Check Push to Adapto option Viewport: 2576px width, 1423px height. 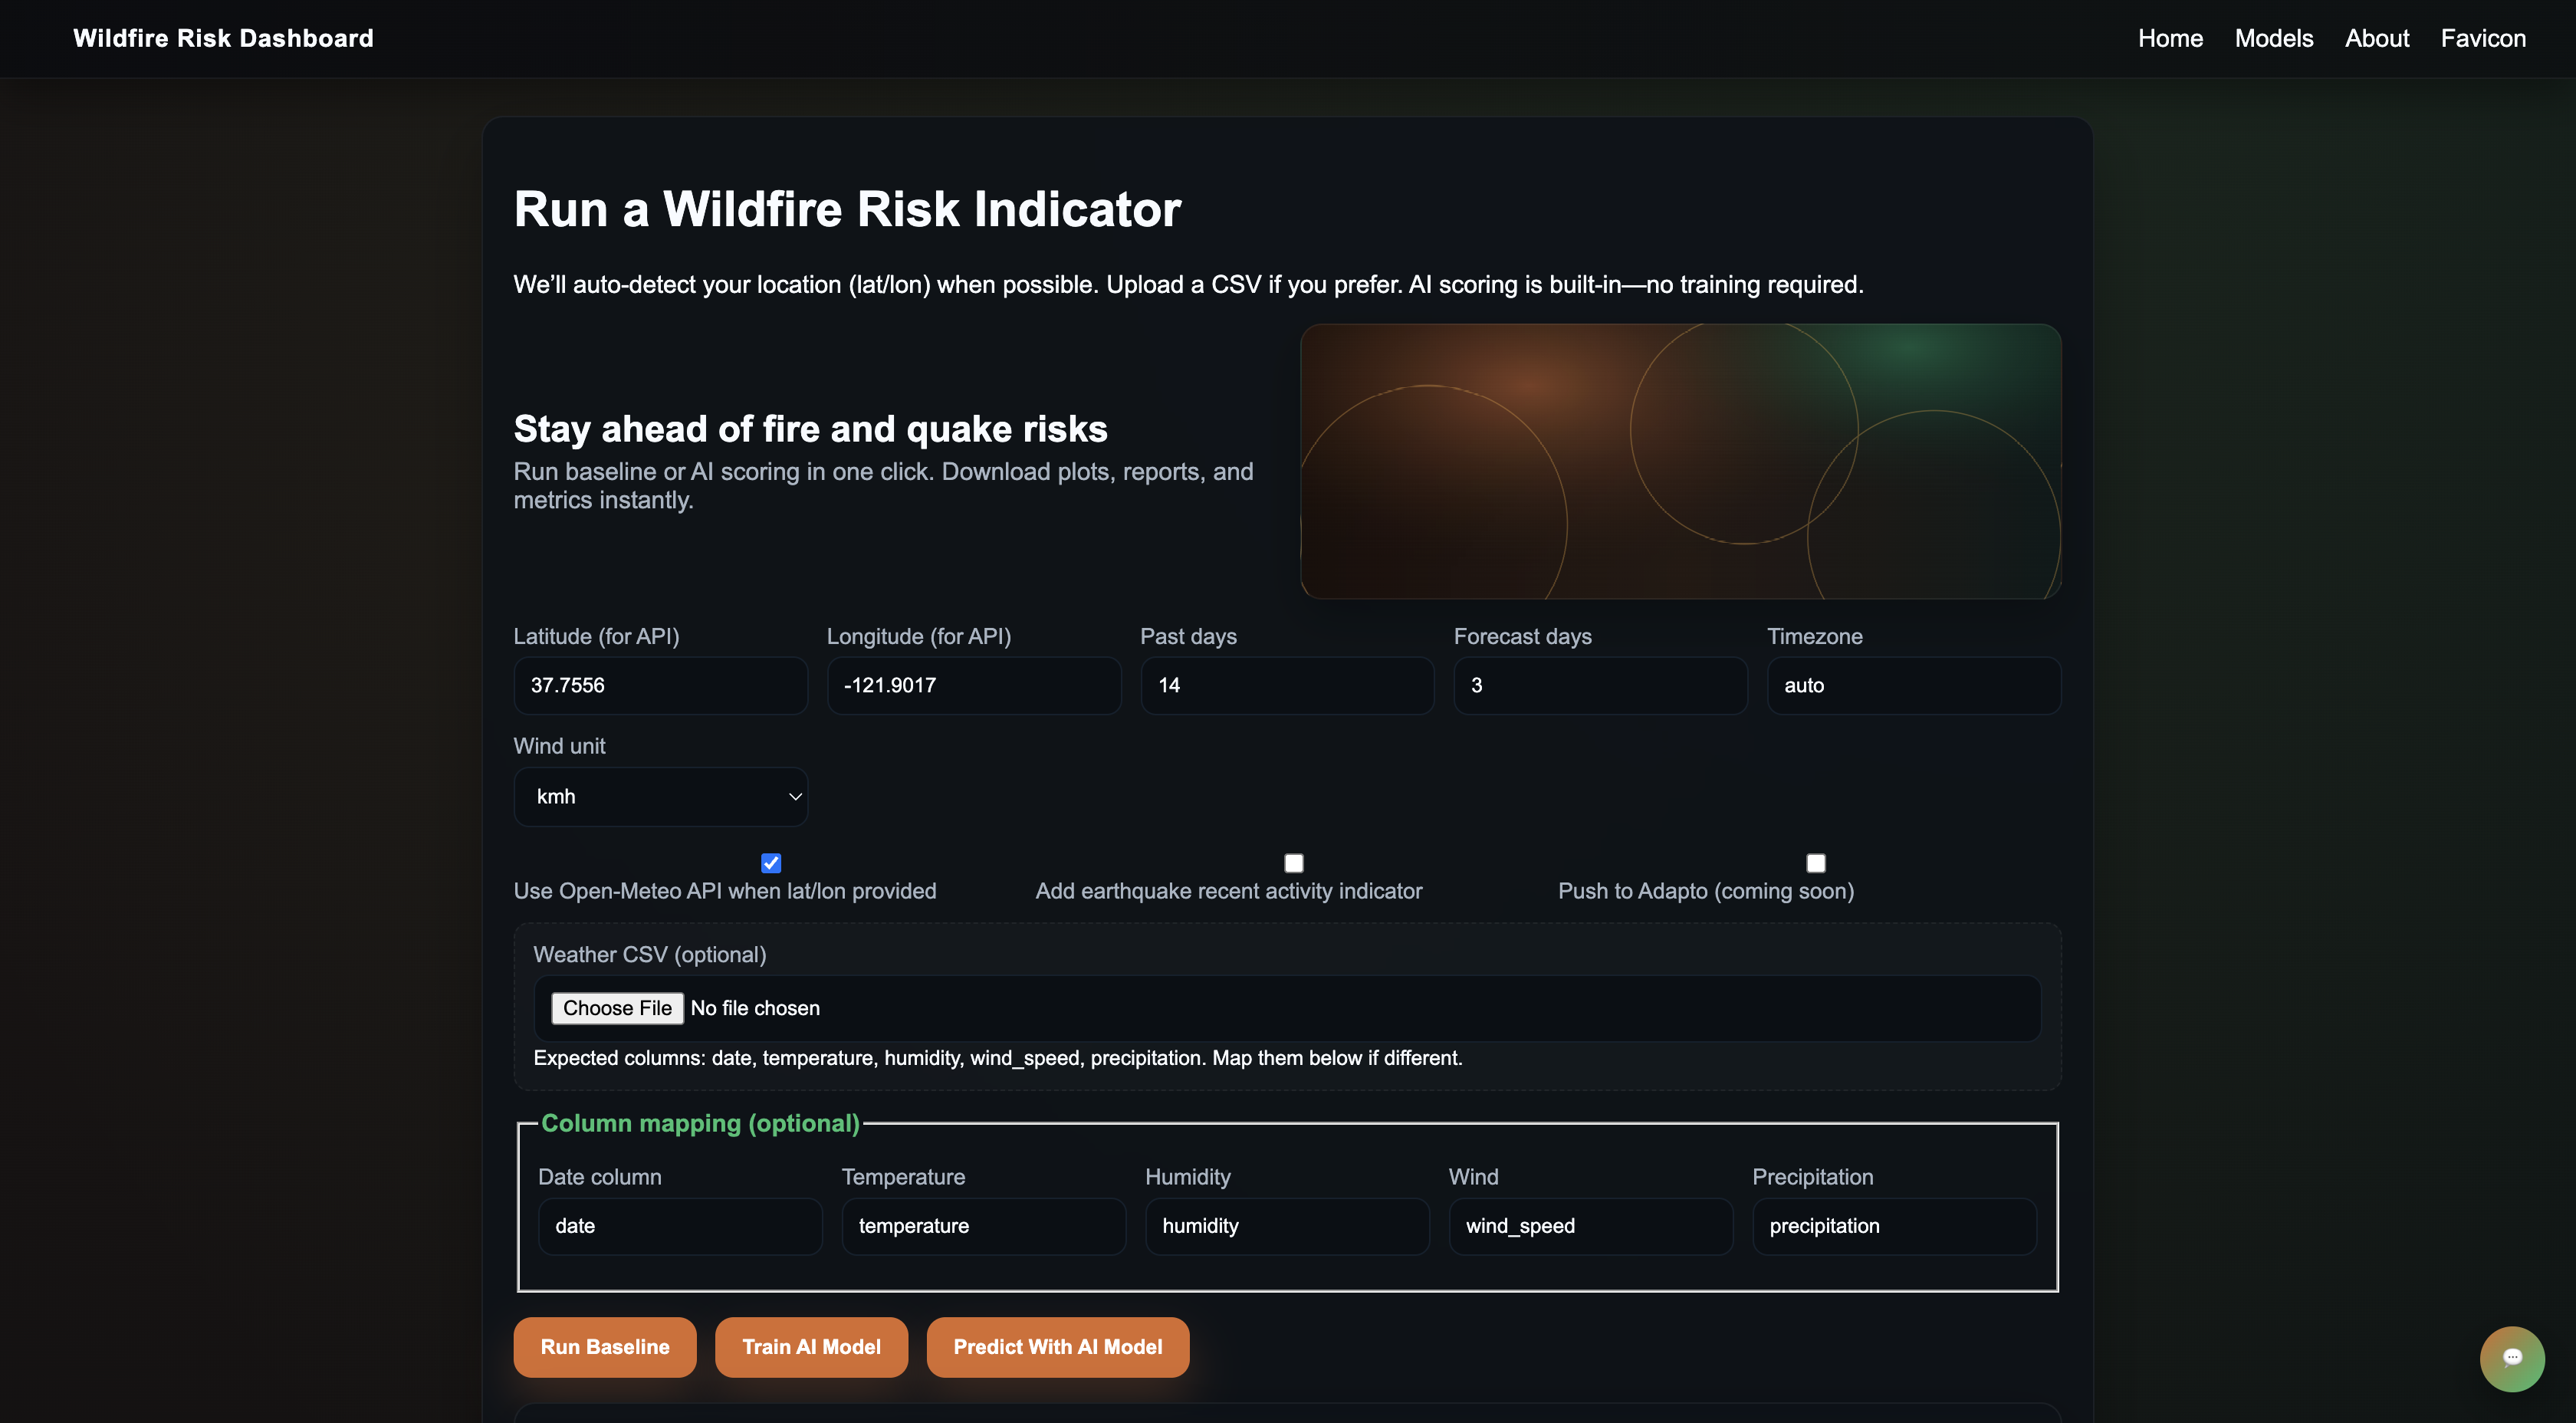(1815, 862)
